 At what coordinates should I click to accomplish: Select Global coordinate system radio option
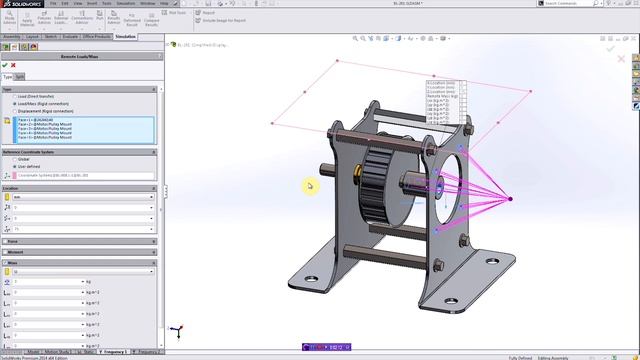15,159
